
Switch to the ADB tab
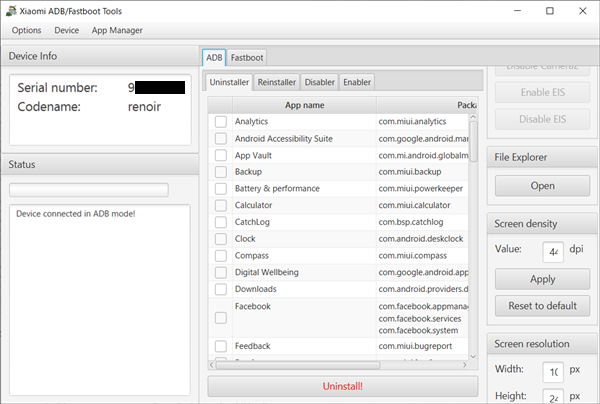[214, 58]
